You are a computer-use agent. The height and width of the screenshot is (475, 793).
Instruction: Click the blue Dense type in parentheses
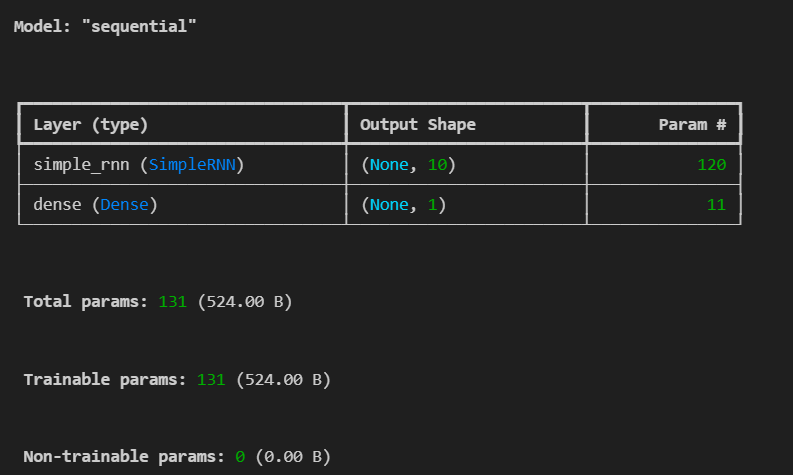point(126,206)
